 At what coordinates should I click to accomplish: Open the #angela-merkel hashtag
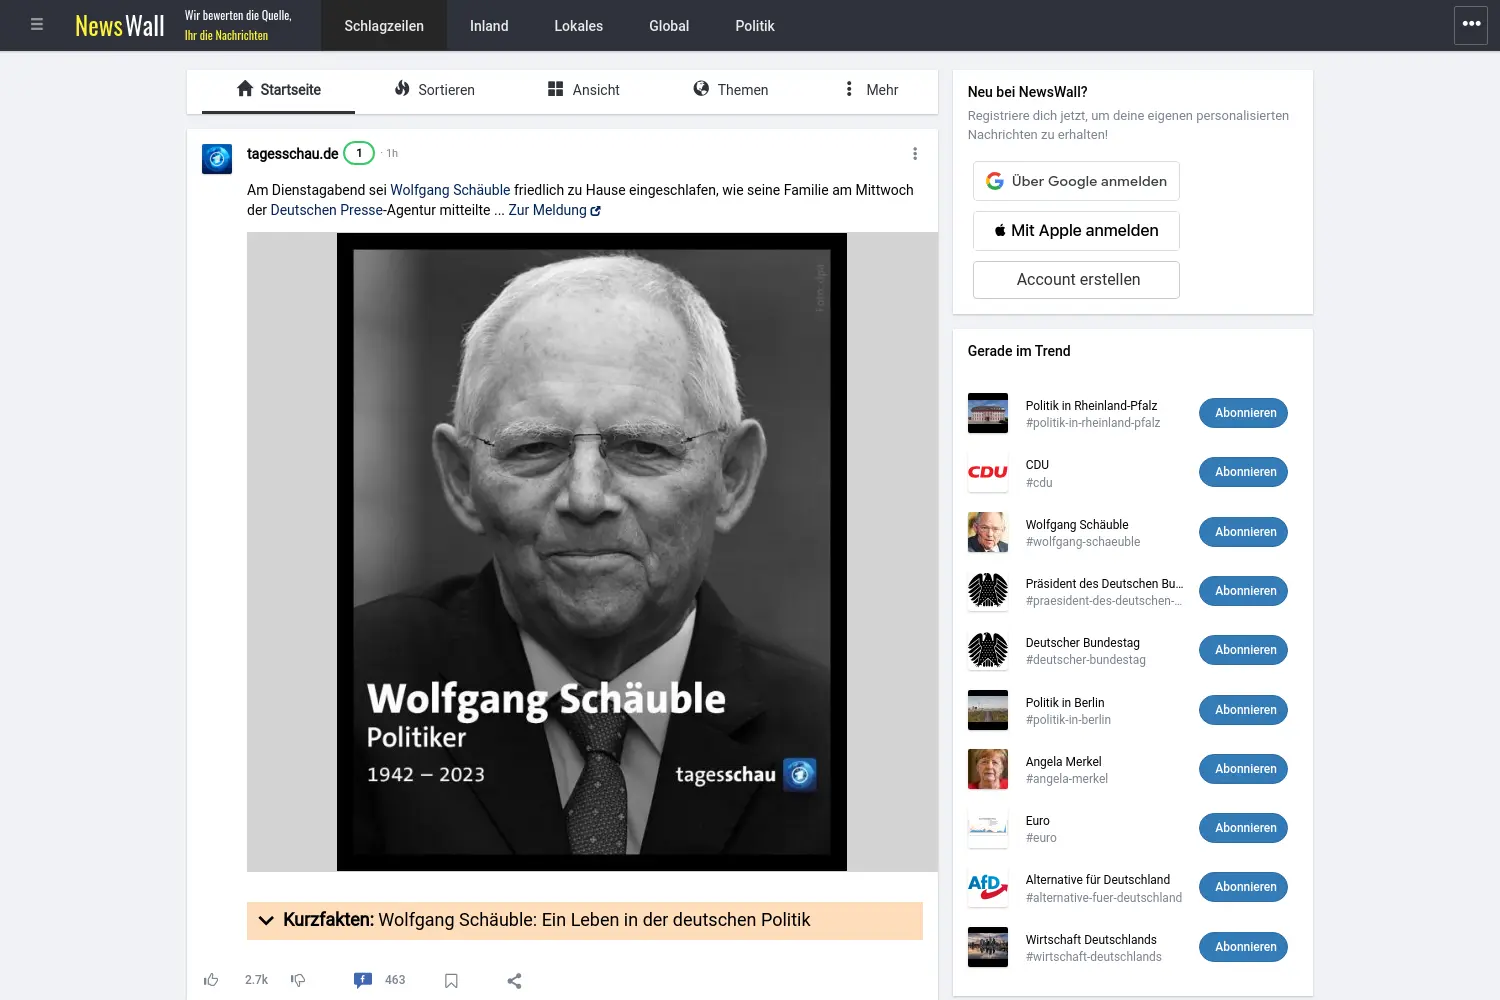click(x=1067, y=779)
